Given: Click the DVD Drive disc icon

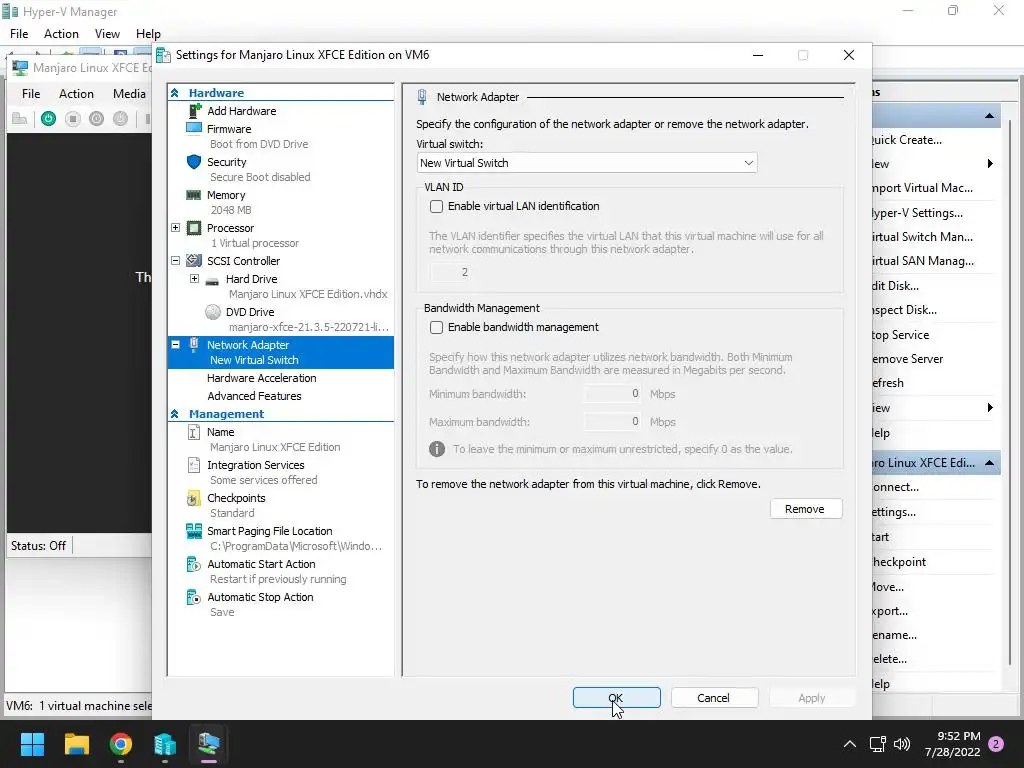Looking at the screenshot, I should tap(213, 312).
